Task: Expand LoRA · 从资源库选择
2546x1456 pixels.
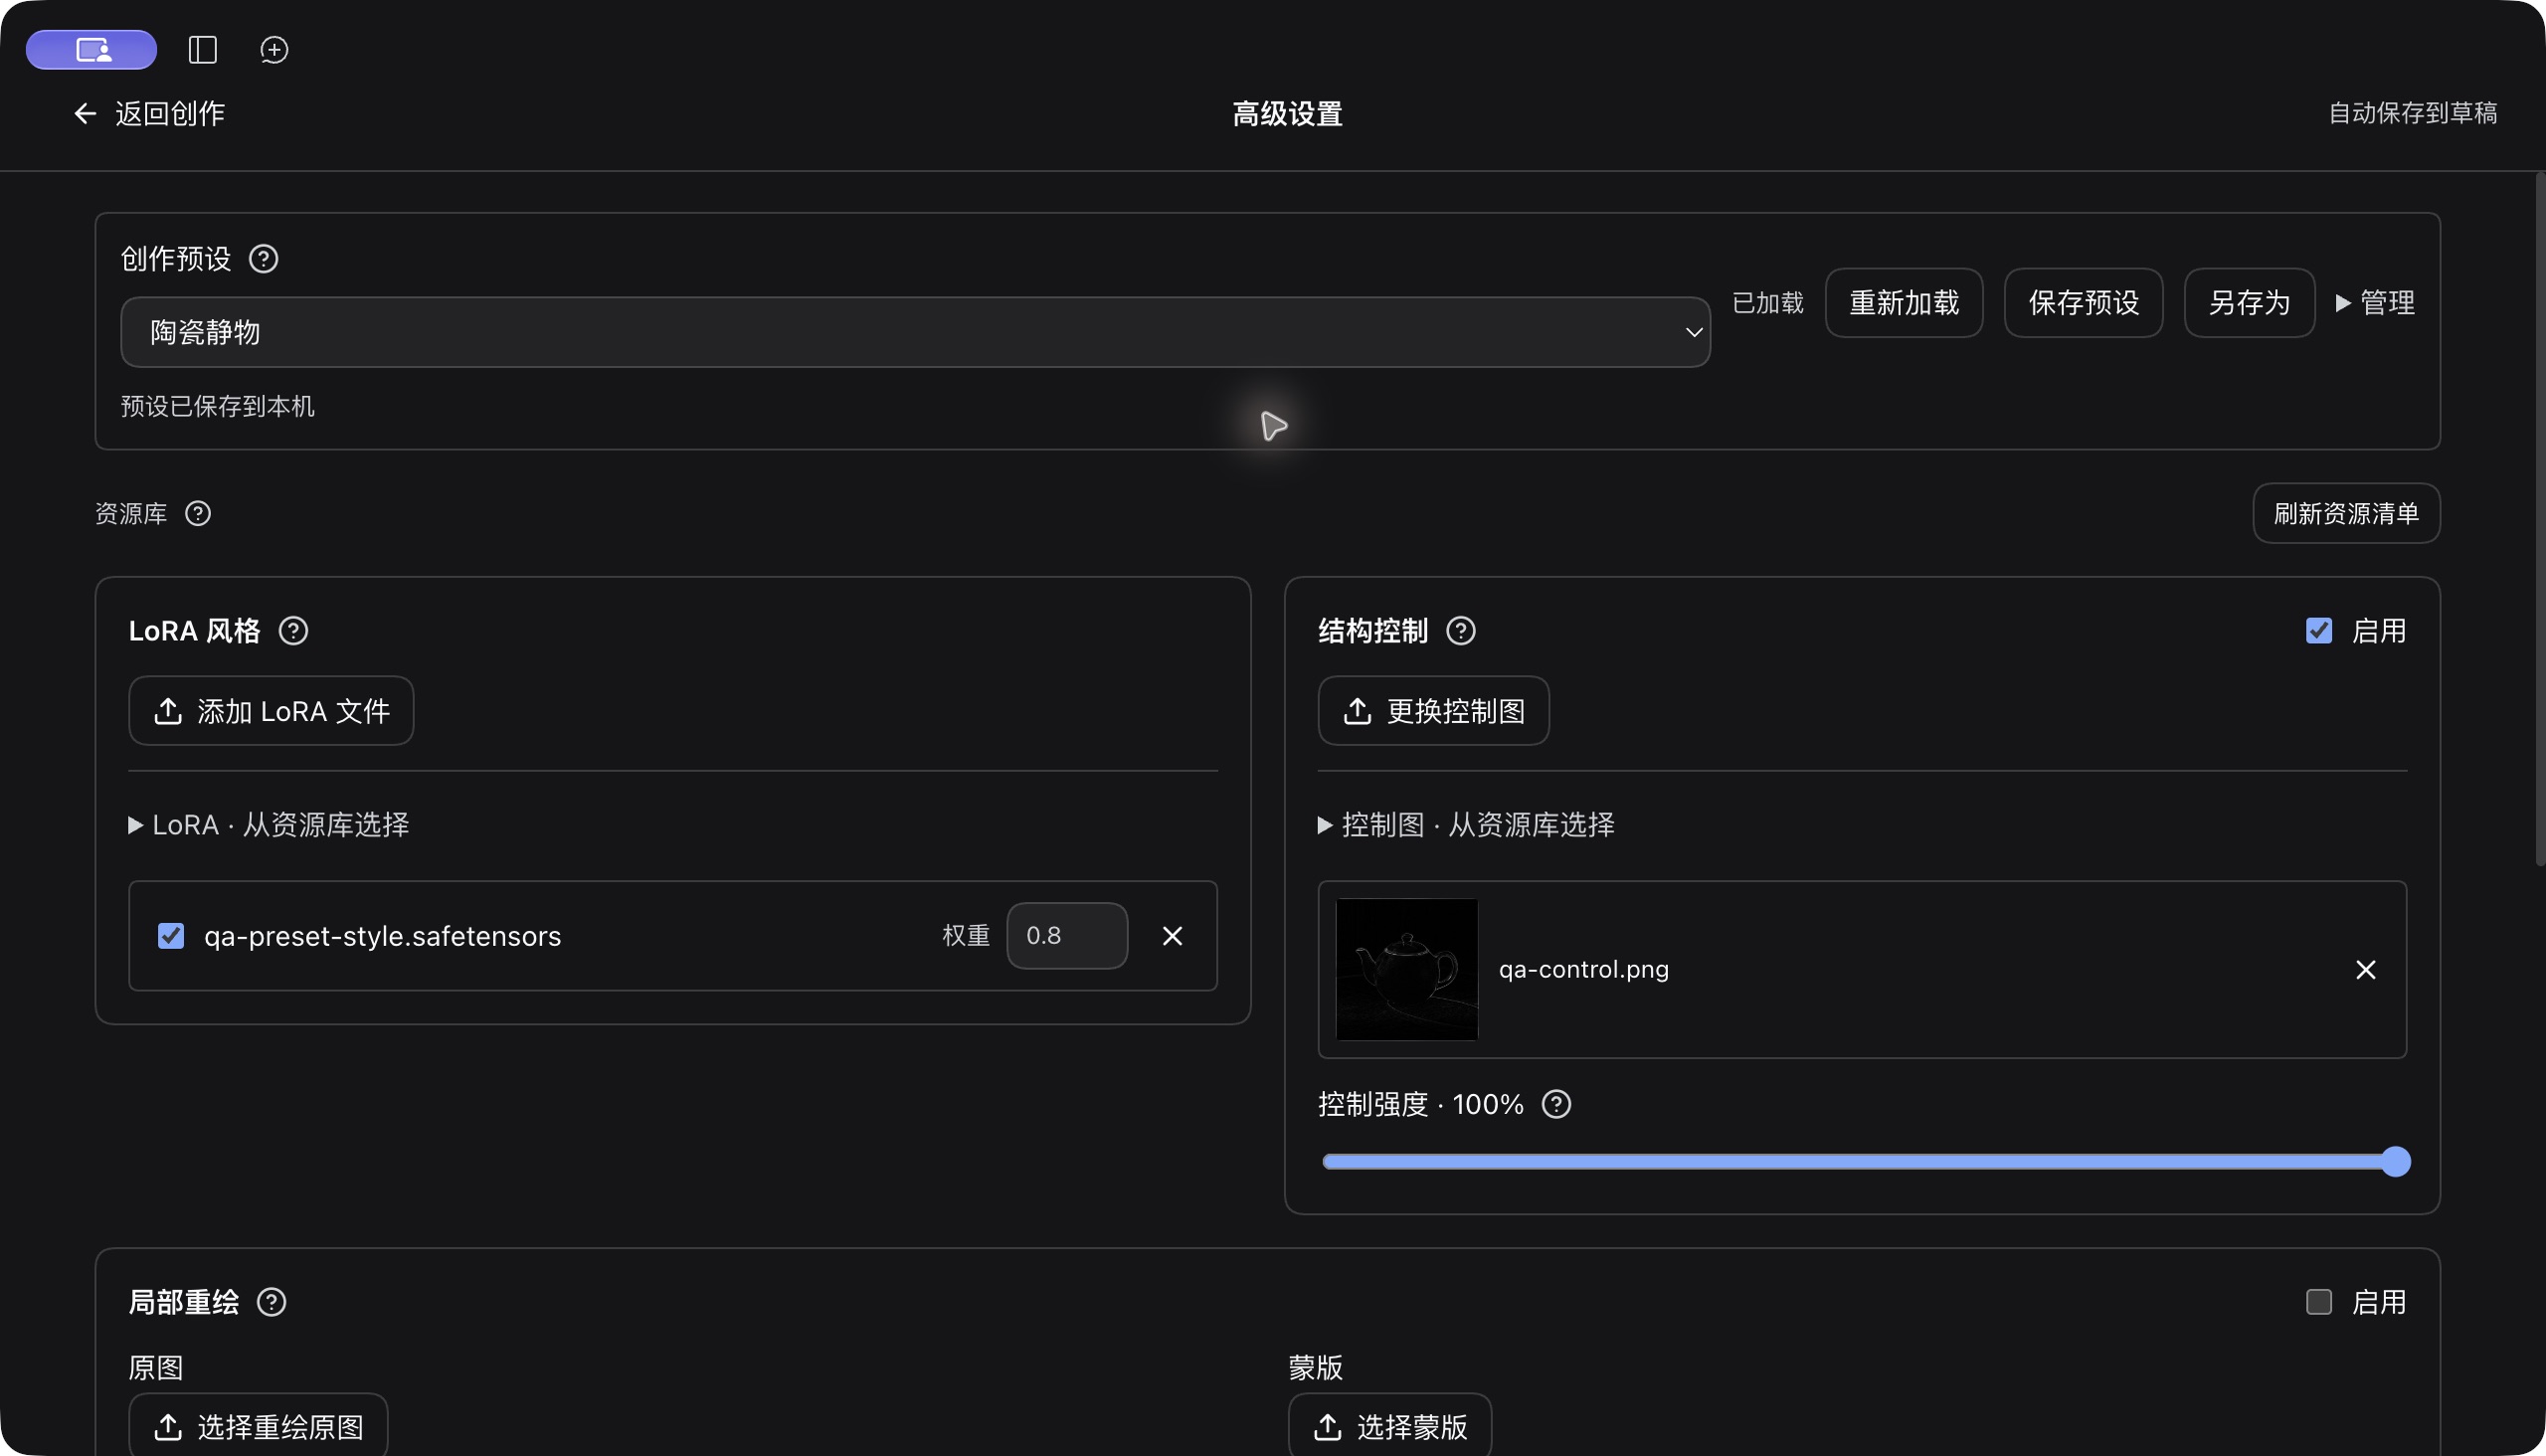Action: [270, 825]
